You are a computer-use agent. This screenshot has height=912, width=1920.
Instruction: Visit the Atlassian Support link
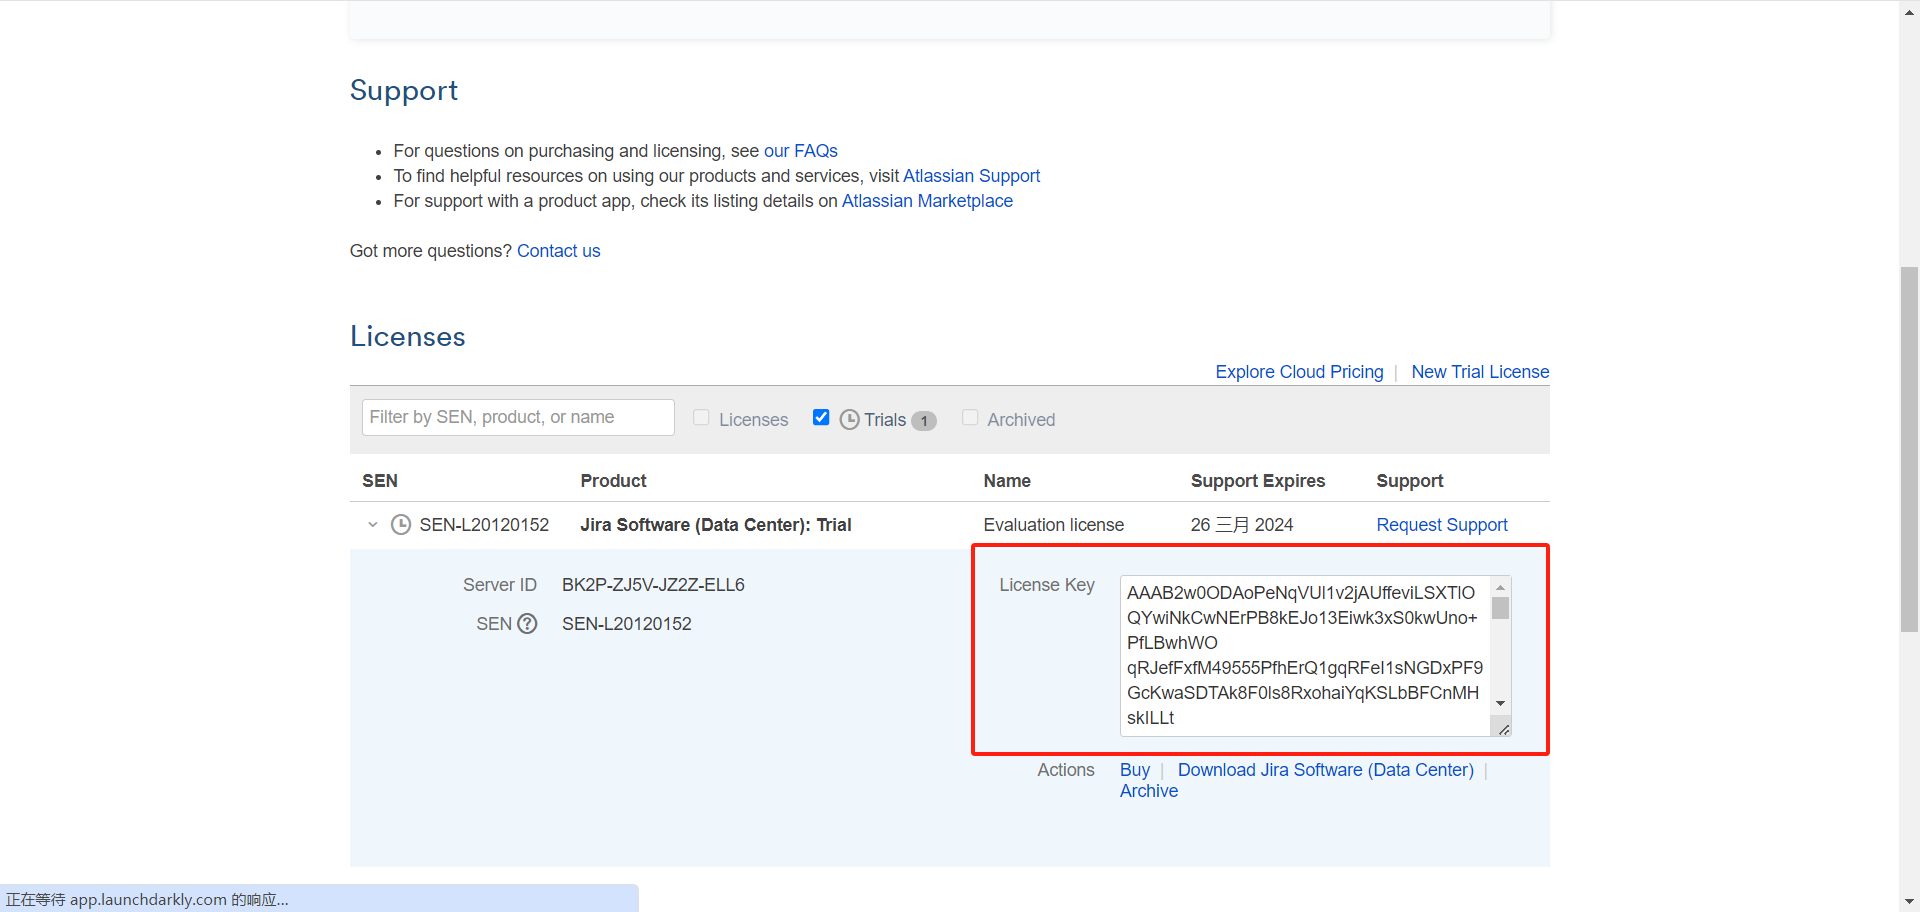click(971, 176)
